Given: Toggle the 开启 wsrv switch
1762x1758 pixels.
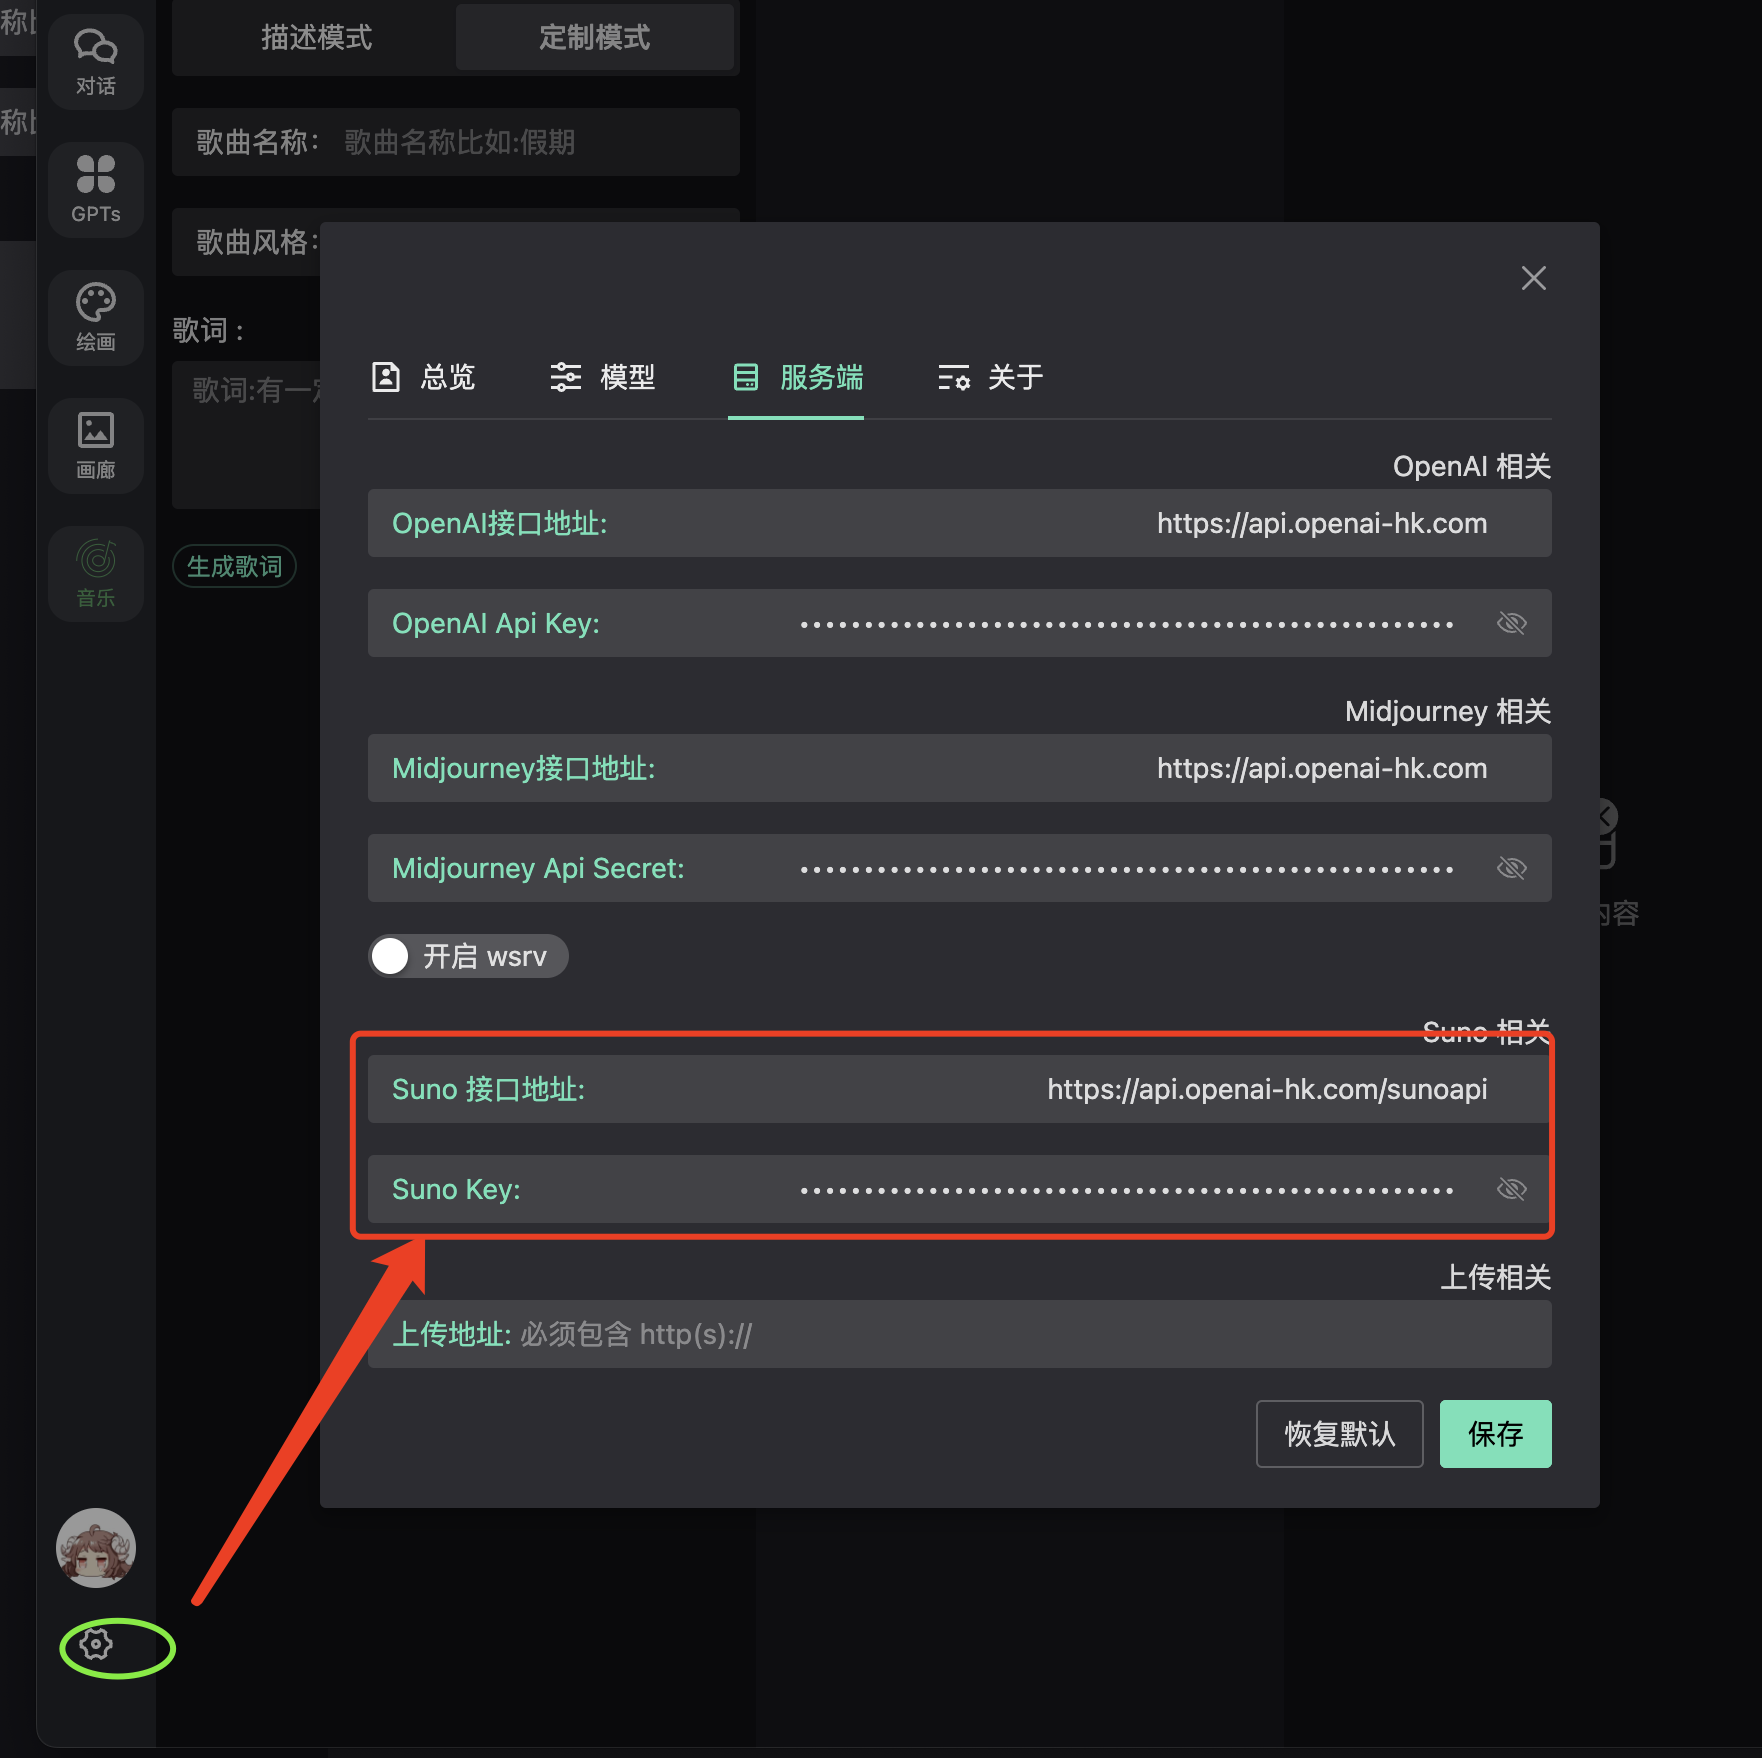Looking at the screenshot, I should pos(468,956).
